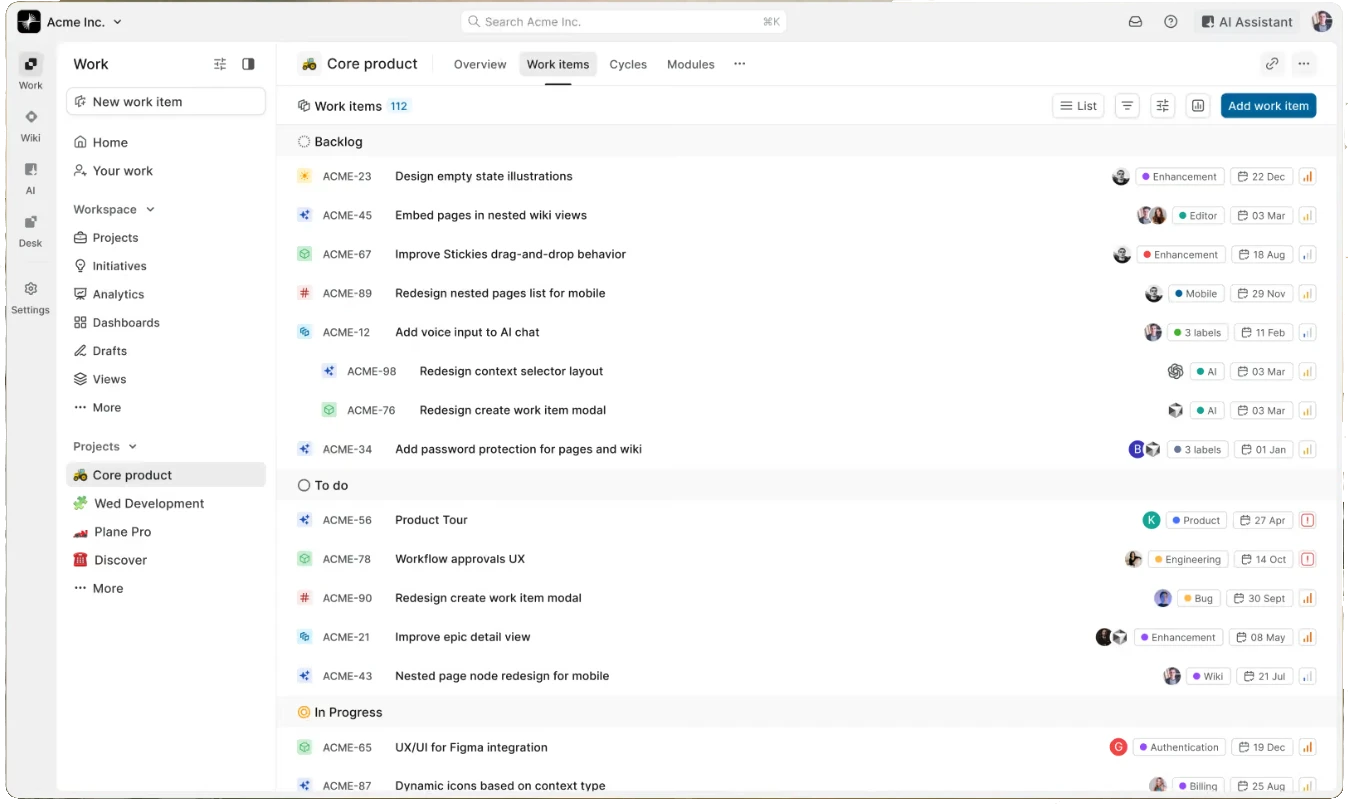Screen dimensions: 1348x804
Task: Focus the Search Acme Inc. field
Action: click(624, 22)
